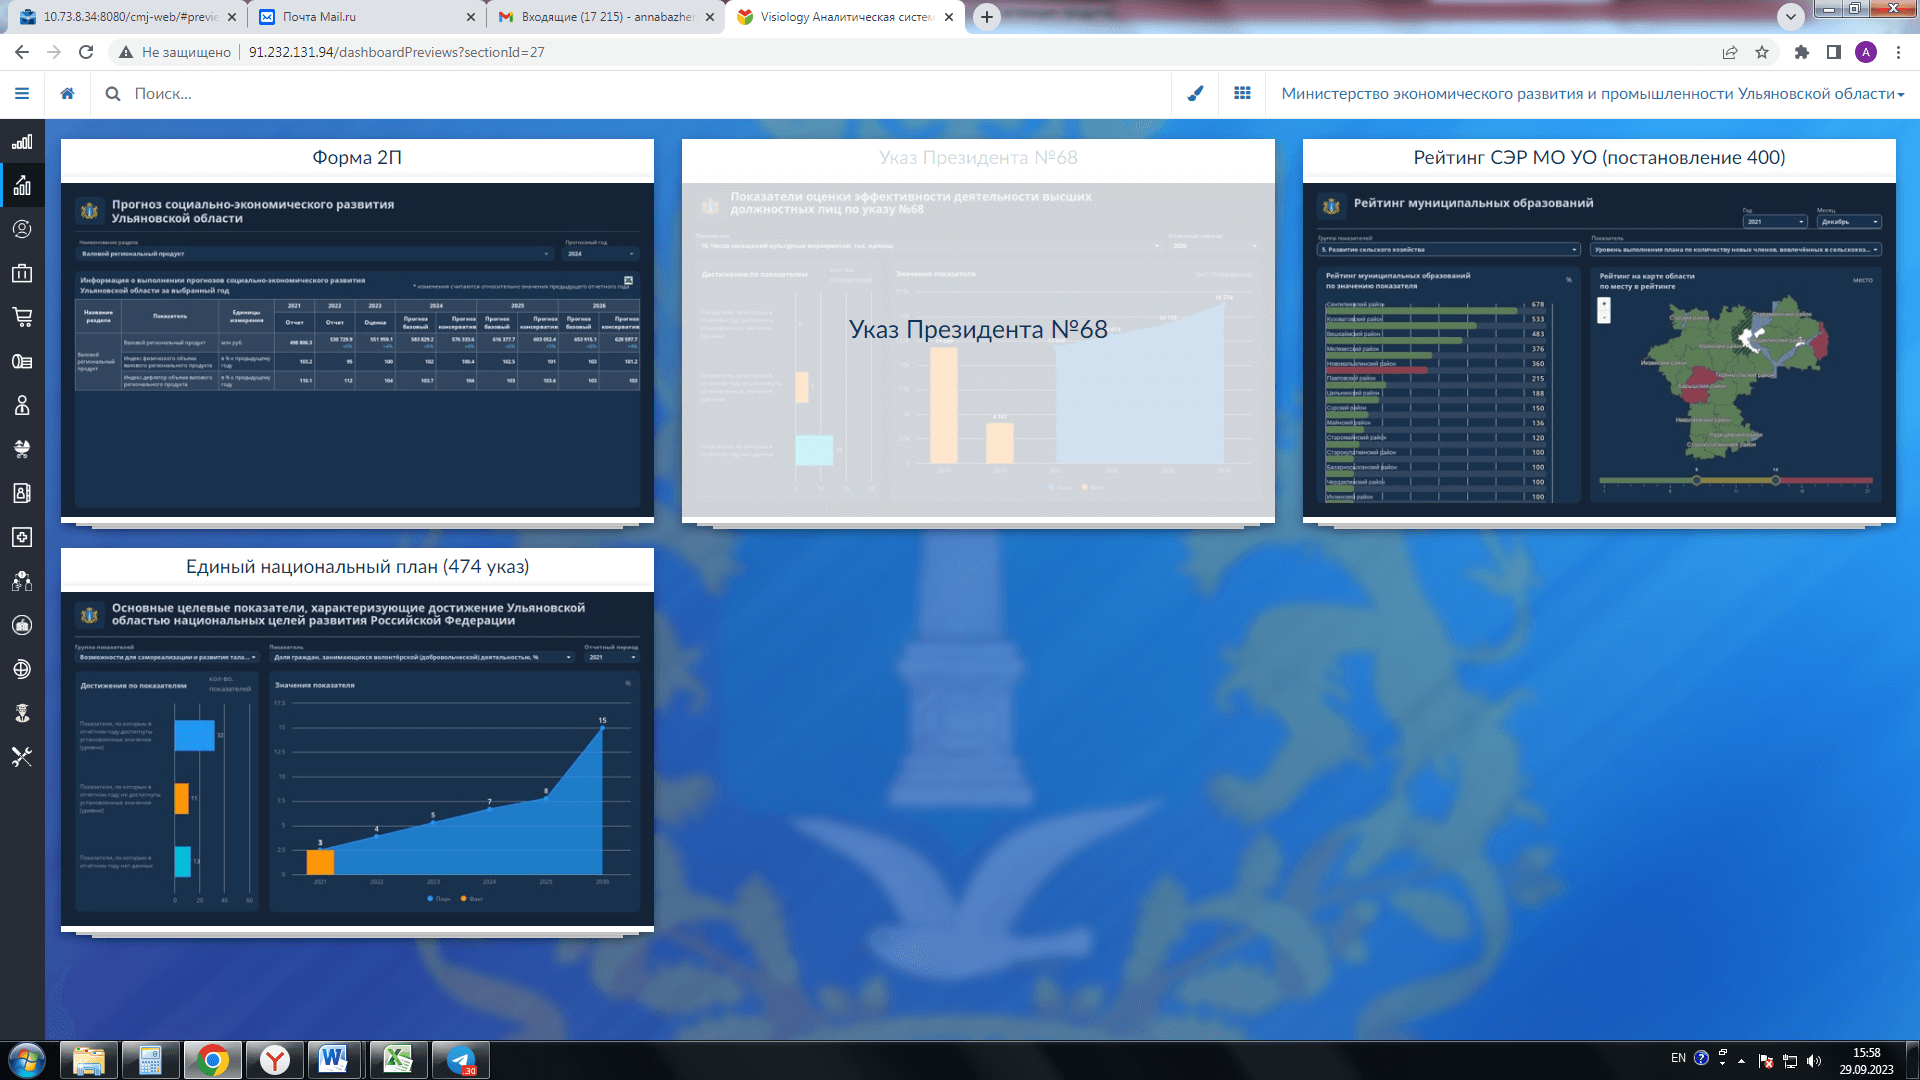This screenshot has height=1080, width=1920.
Task: Select the first bar chart sidebar icon
Action: click(22, 141)
